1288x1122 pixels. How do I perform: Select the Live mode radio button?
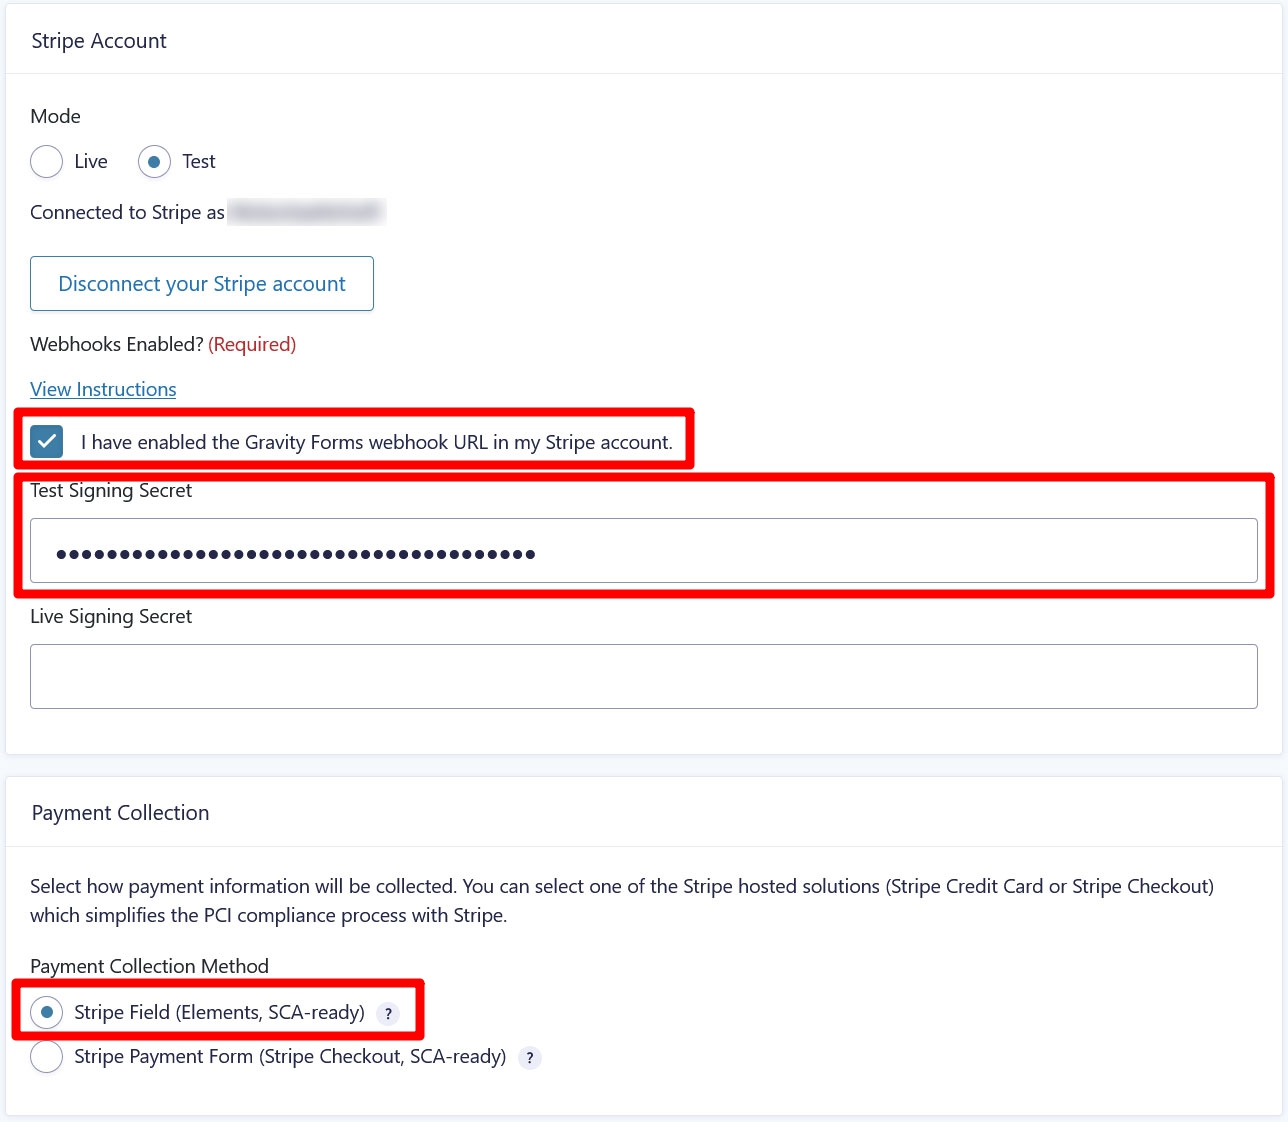47,161
